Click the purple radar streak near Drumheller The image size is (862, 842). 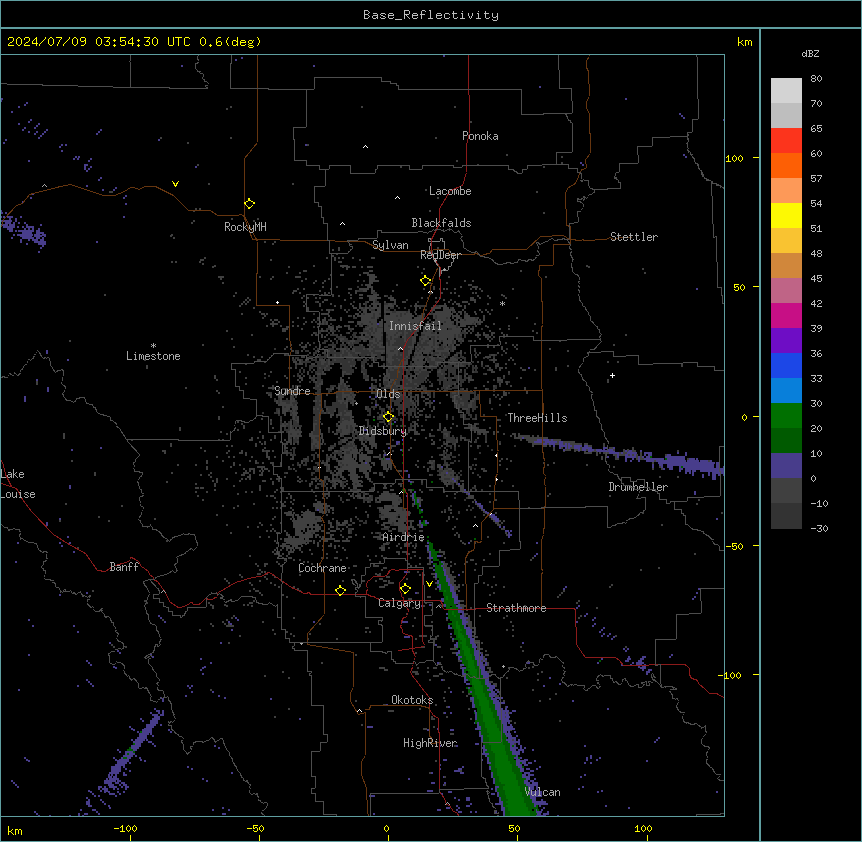point(621,453)
